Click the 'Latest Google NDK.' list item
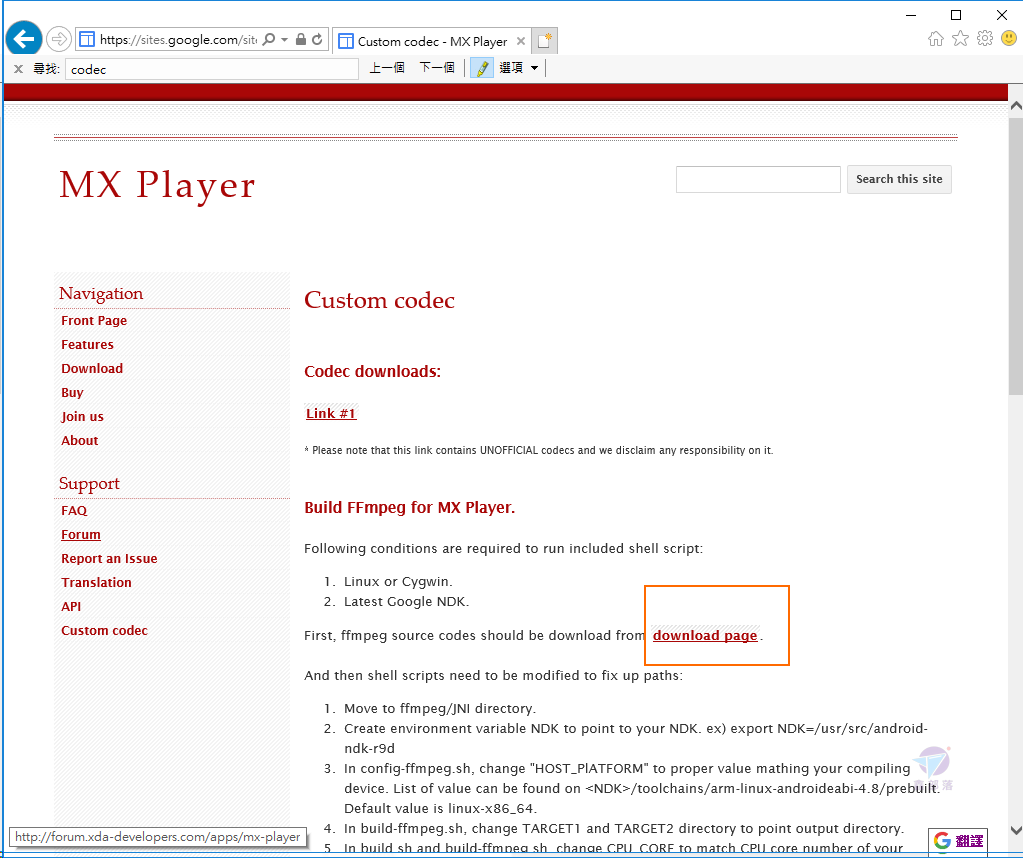This screenshot has width=1023, height=858. [406, 602]
